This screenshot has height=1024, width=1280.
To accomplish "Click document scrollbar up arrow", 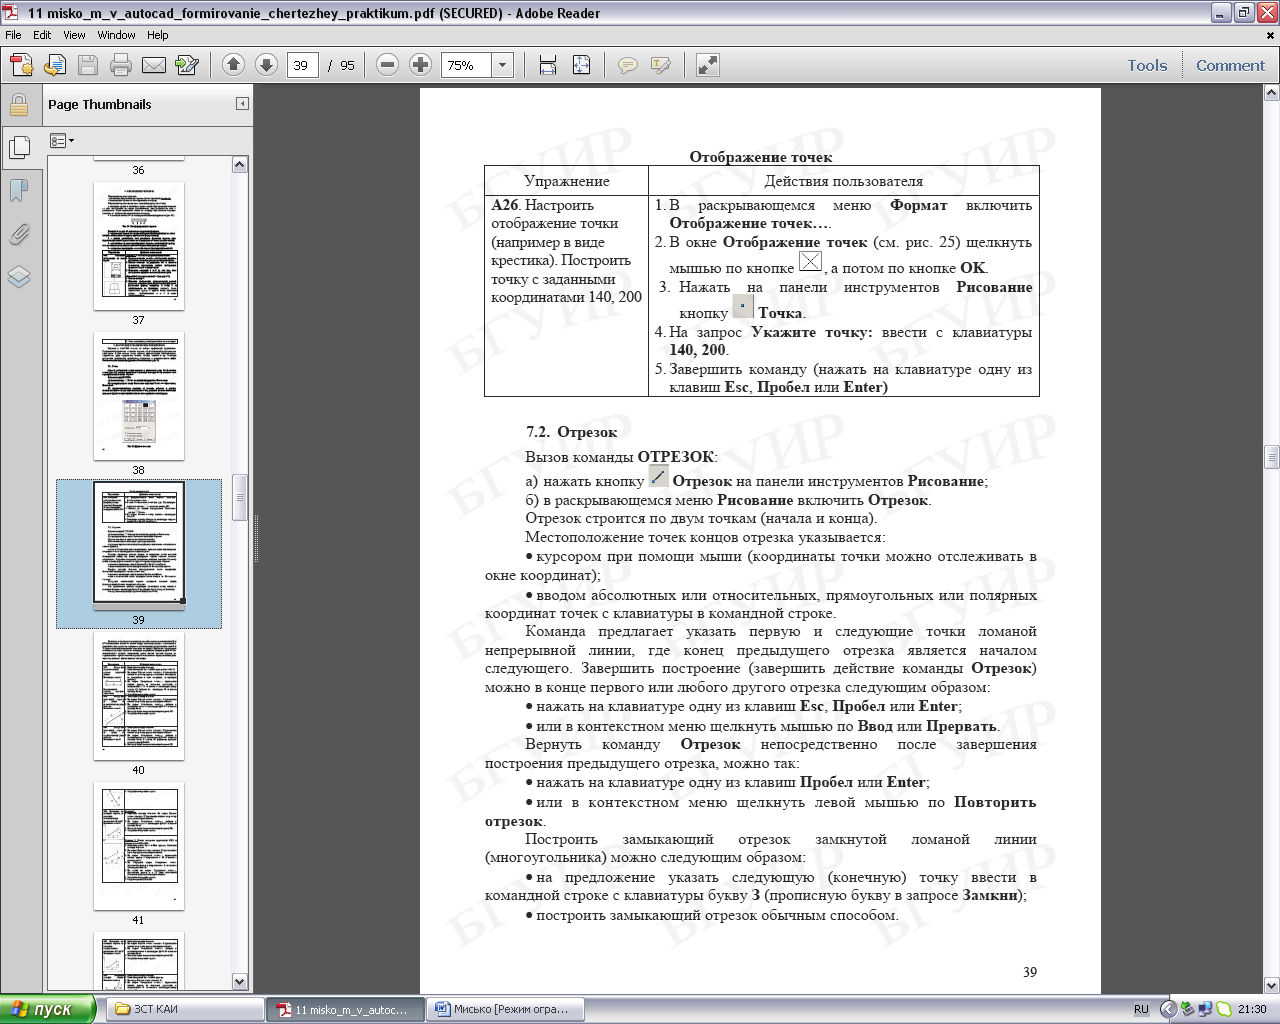I will 1271,93.
